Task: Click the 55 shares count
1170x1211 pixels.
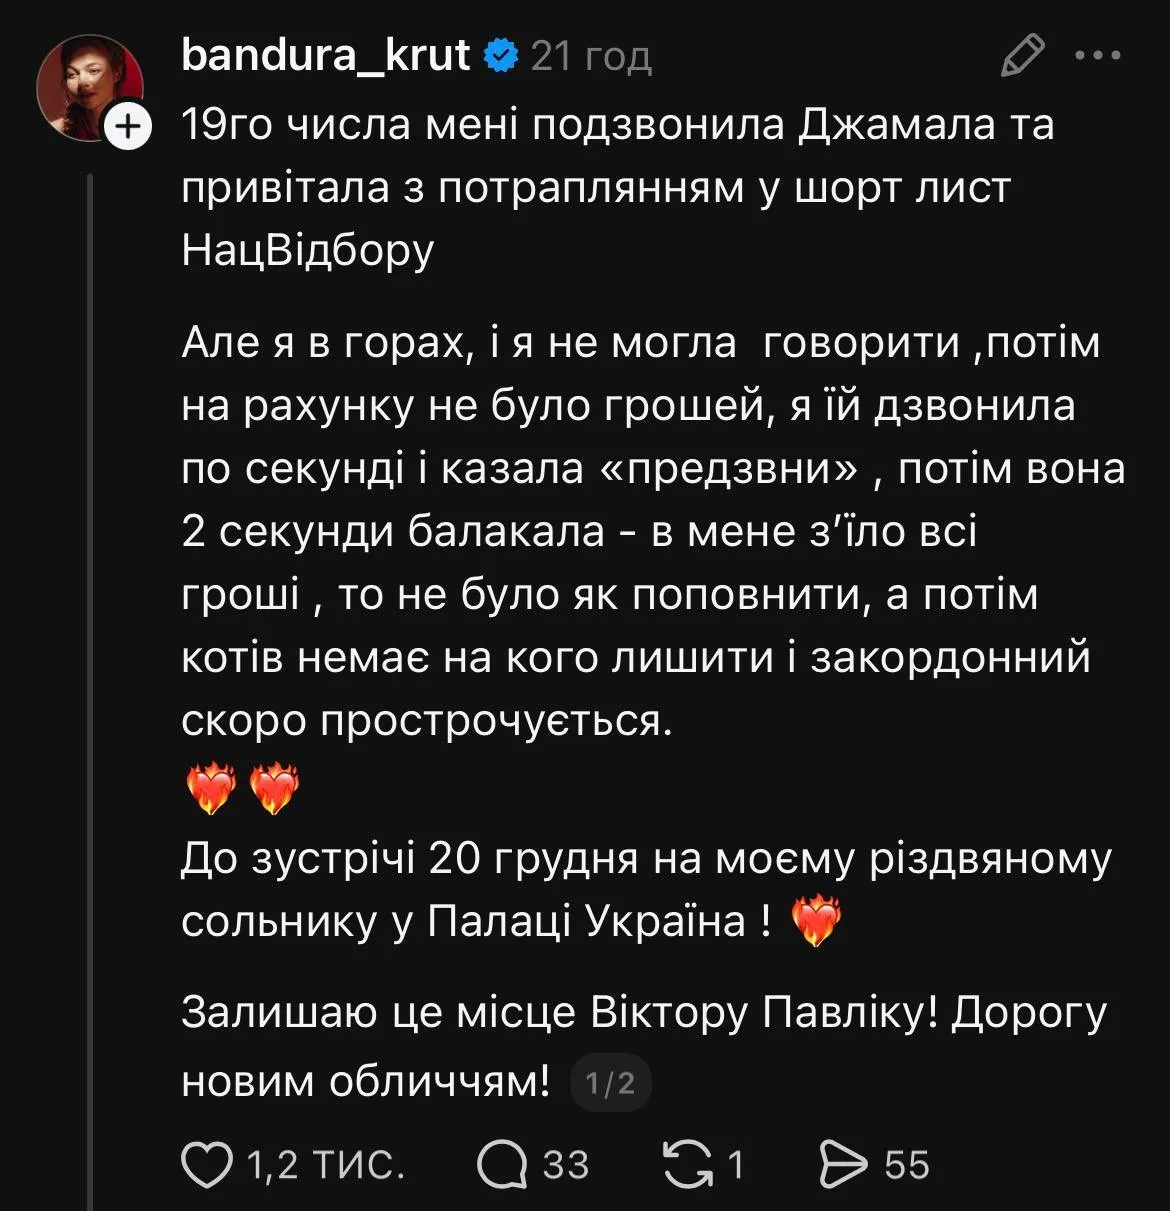Action: (x=907, y=1165)
